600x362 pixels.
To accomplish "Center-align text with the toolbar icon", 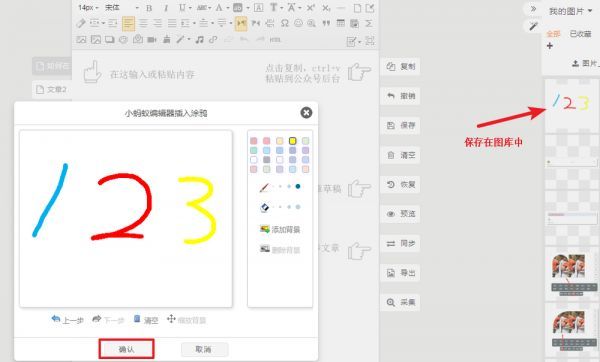I will tap(143, 23).
